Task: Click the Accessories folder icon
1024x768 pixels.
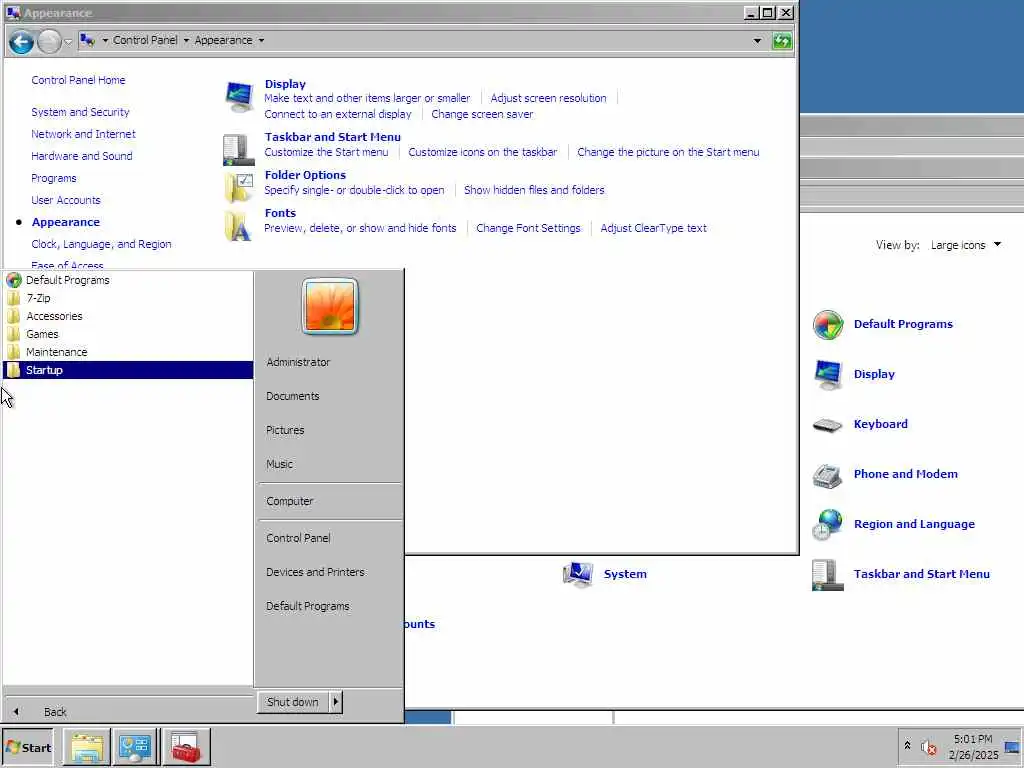Action: (14, 316)
